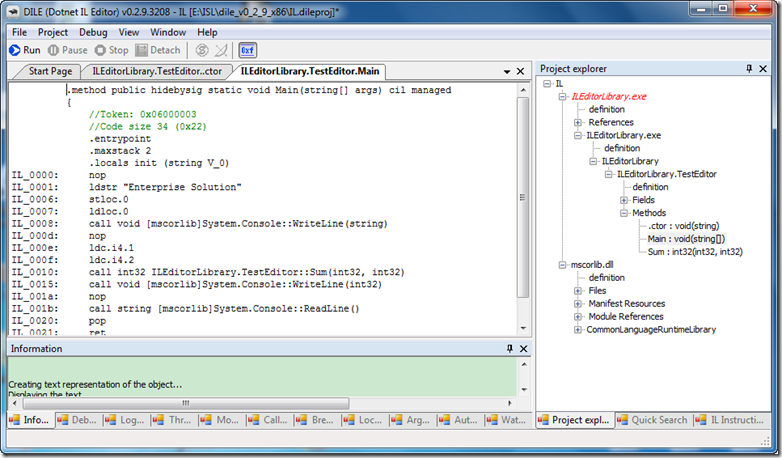
Task: Click the code editor scroll up arrow
Action: (x=523, y=90)
